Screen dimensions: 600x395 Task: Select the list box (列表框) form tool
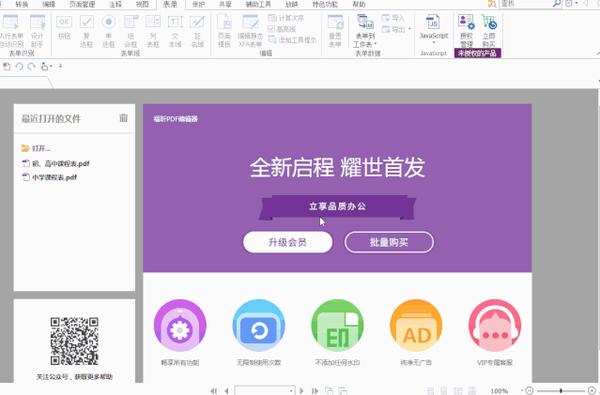coord(153,31)
